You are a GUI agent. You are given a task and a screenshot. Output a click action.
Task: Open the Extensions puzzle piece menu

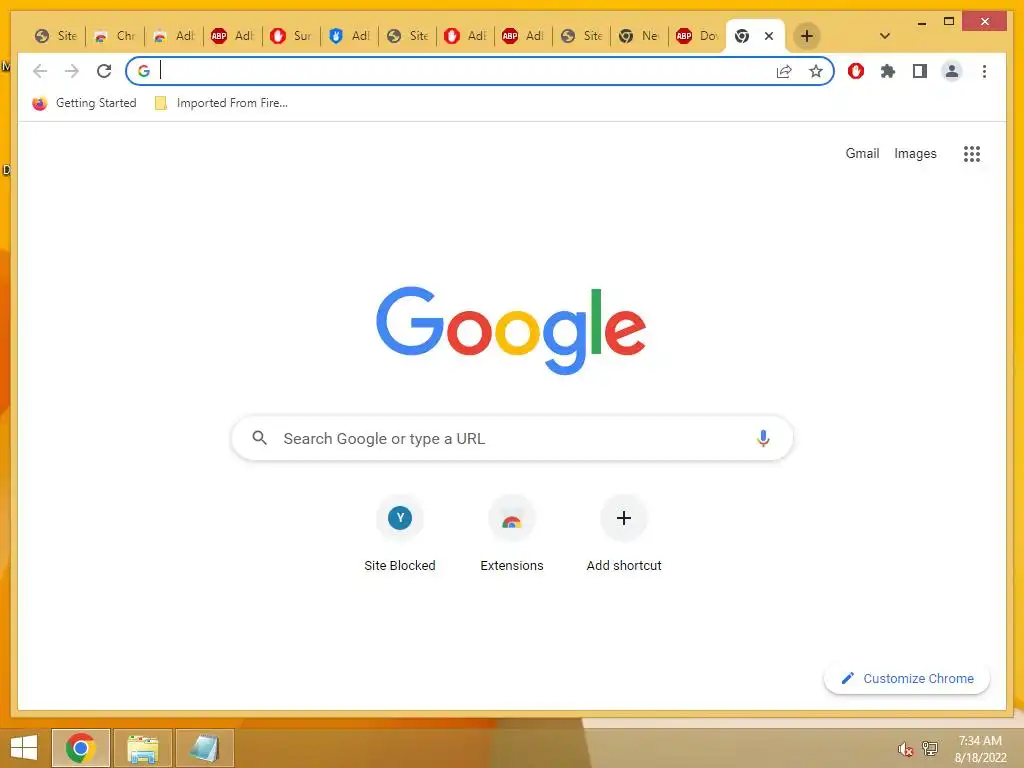click(888, 71)
